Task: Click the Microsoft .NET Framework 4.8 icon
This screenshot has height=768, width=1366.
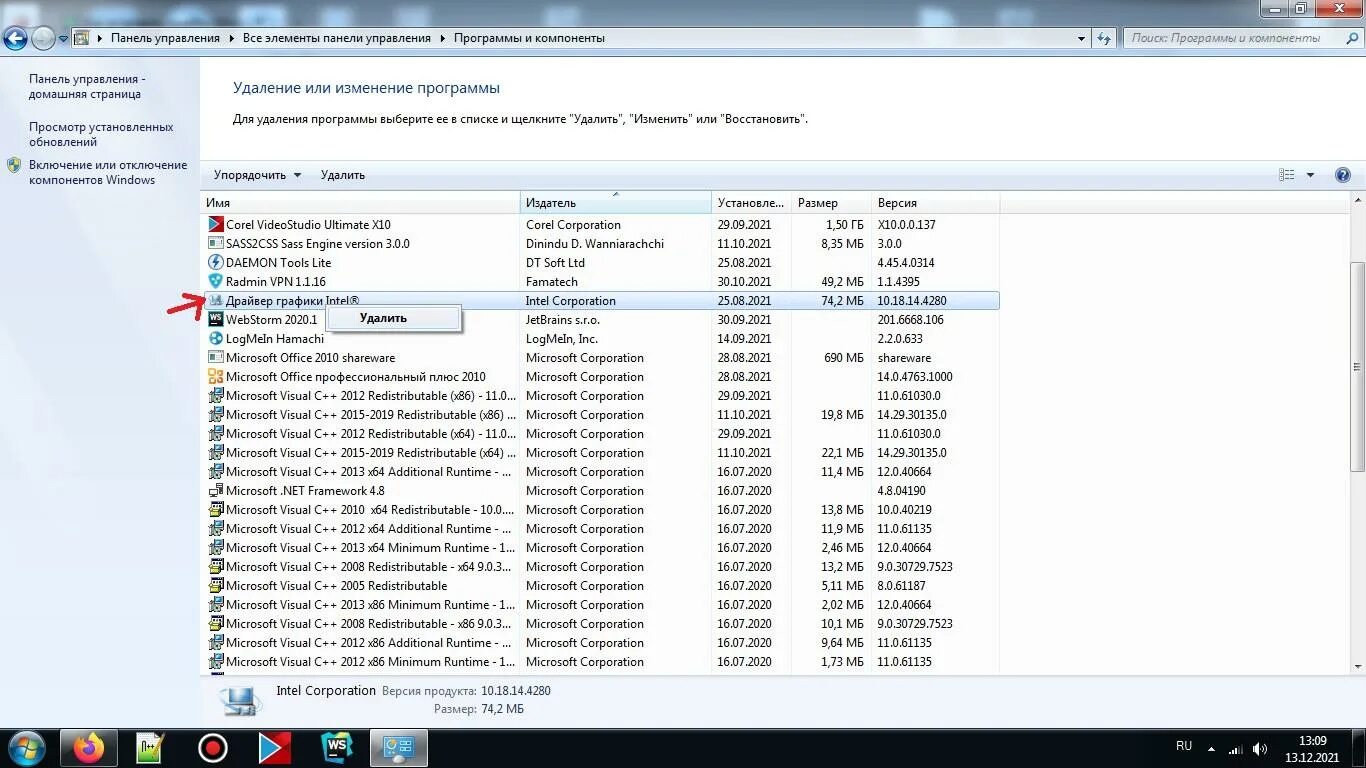Action: point(215,491)
